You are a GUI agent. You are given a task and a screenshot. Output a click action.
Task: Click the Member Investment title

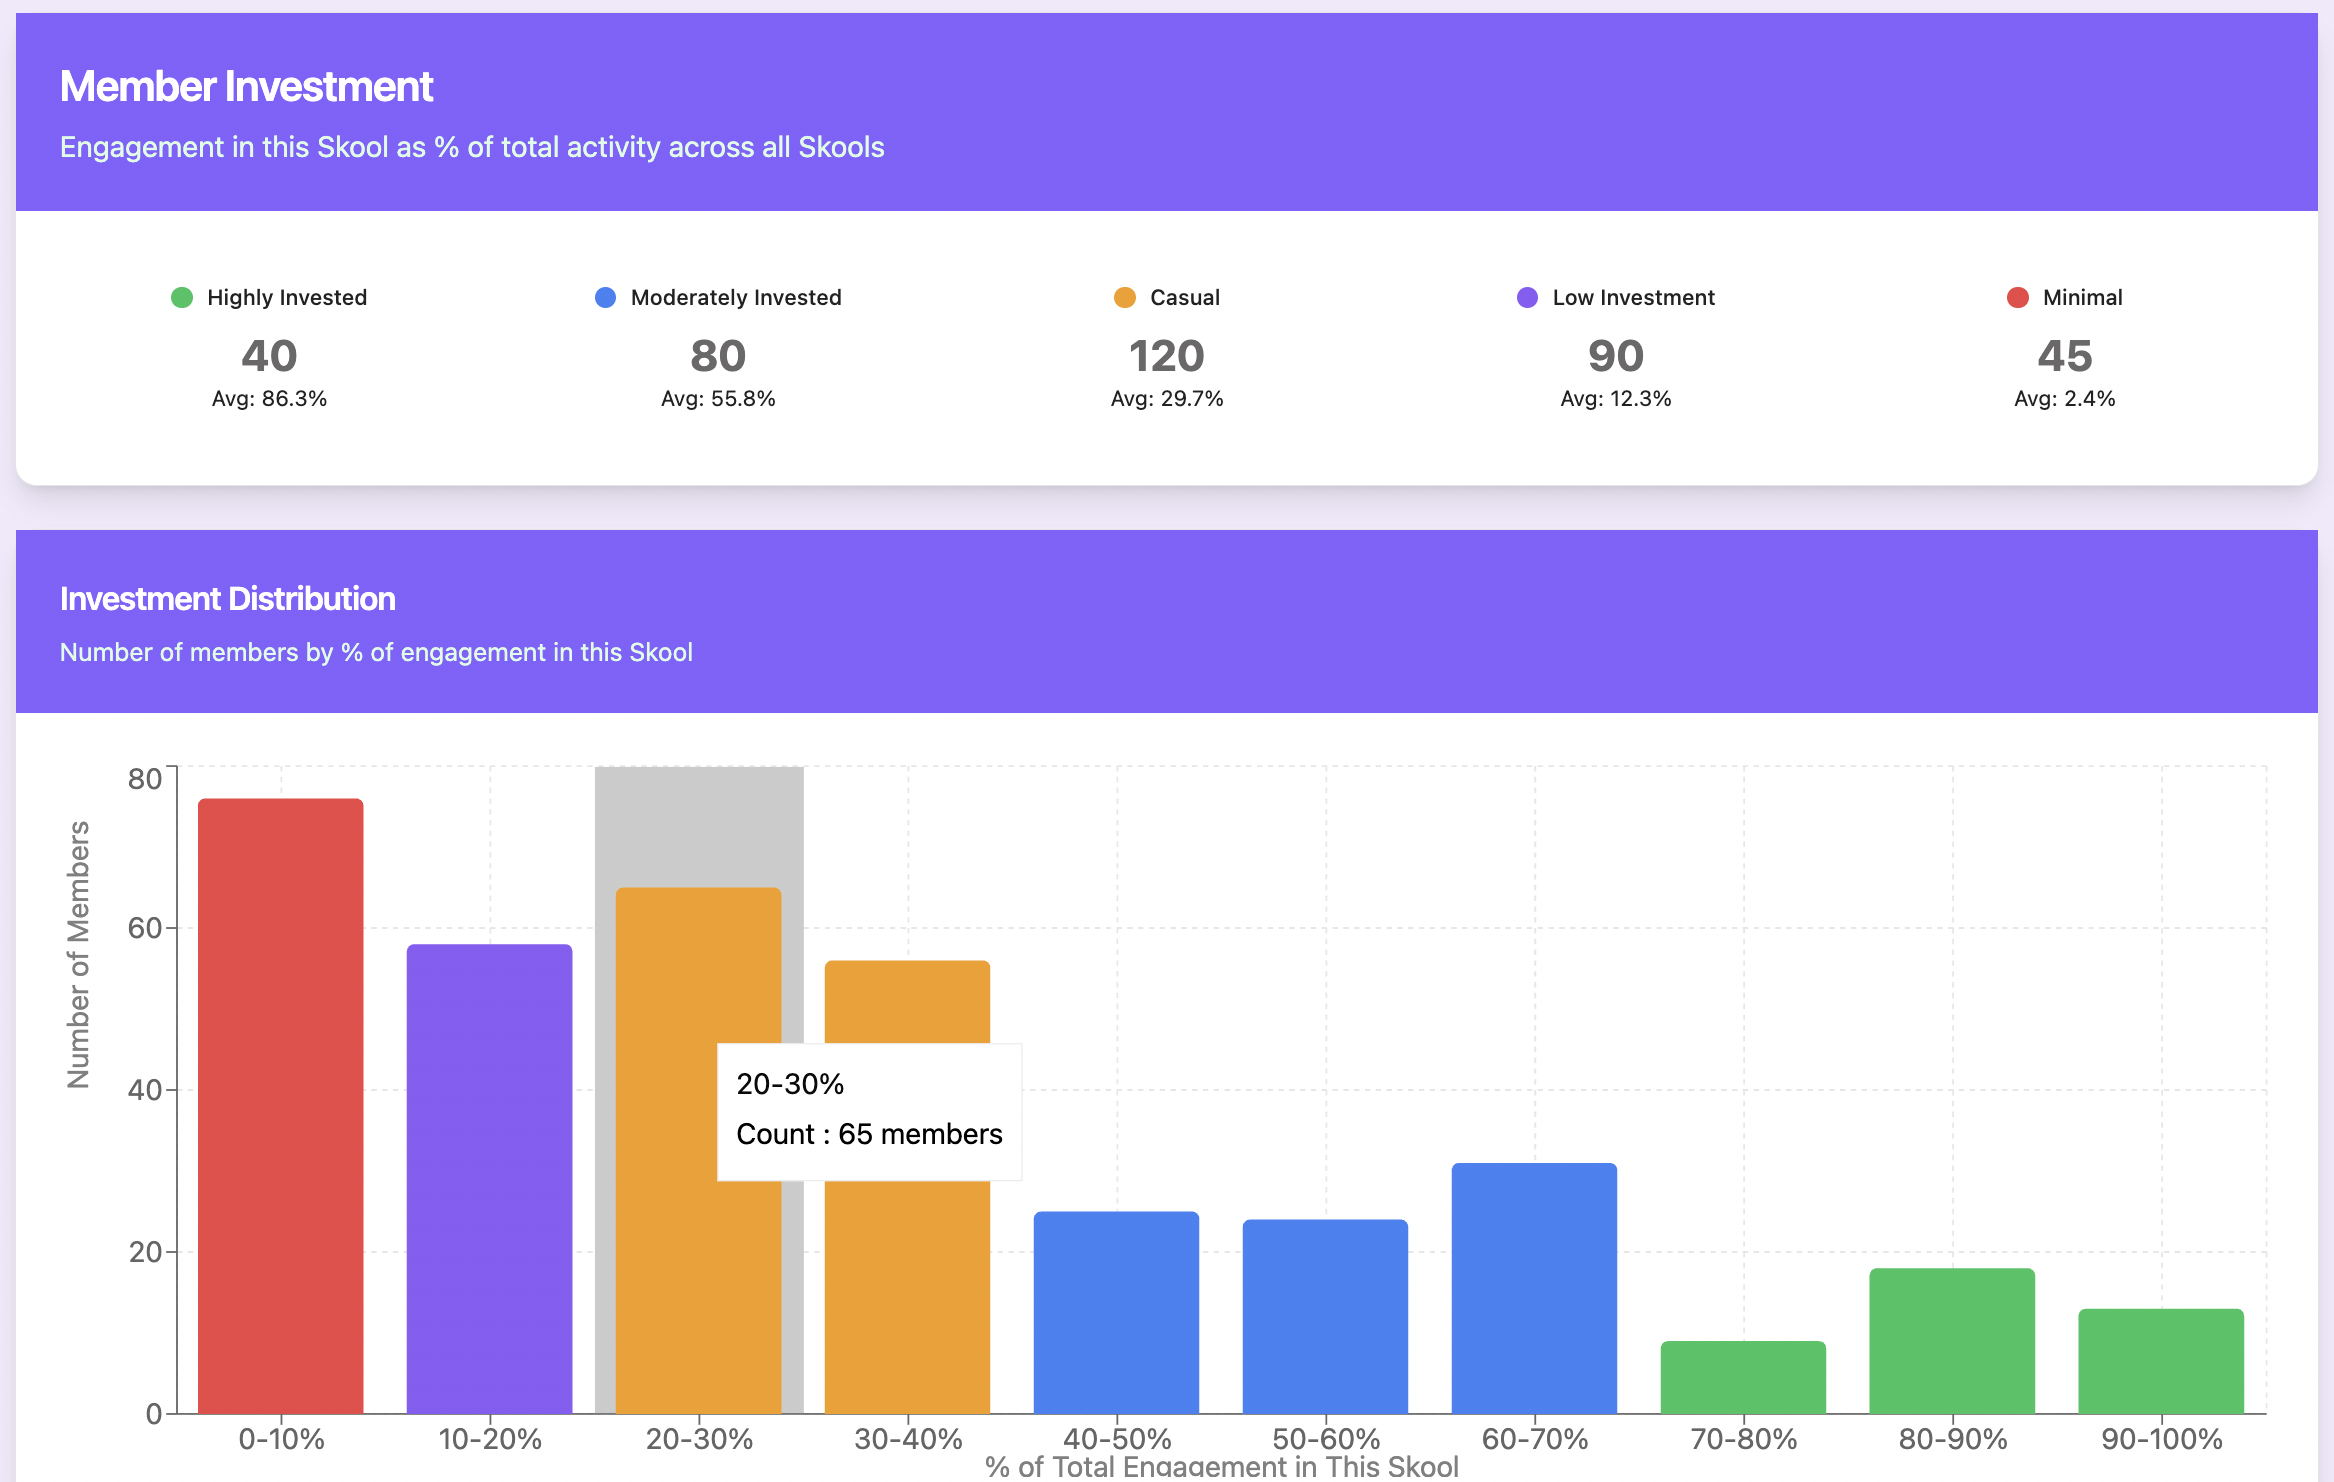tap(246, 86)
